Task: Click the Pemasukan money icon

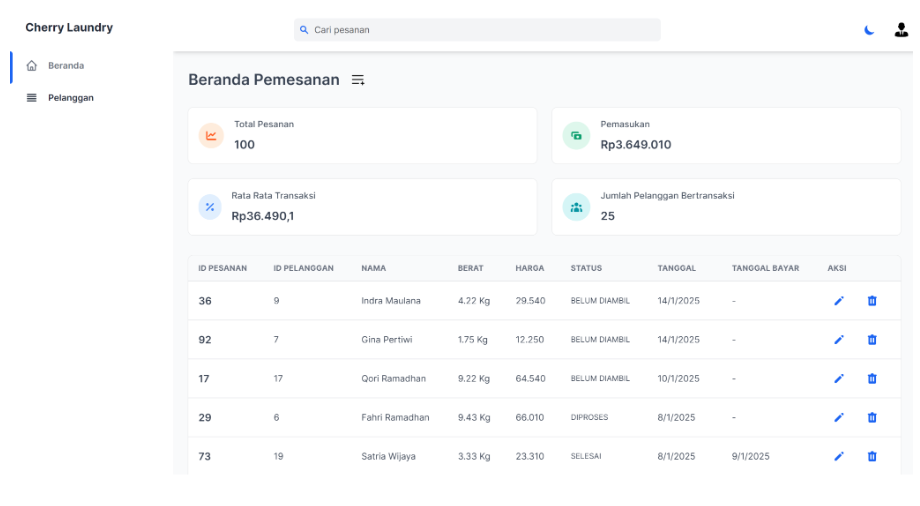Action: click(576, 136)
